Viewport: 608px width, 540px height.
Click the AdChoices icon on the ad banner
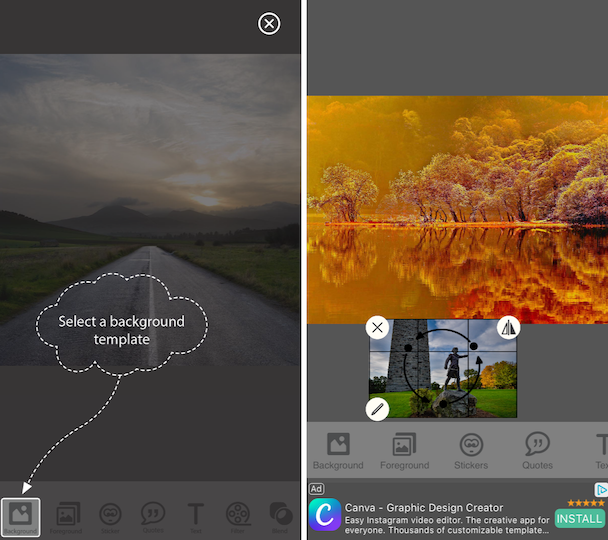601,490
